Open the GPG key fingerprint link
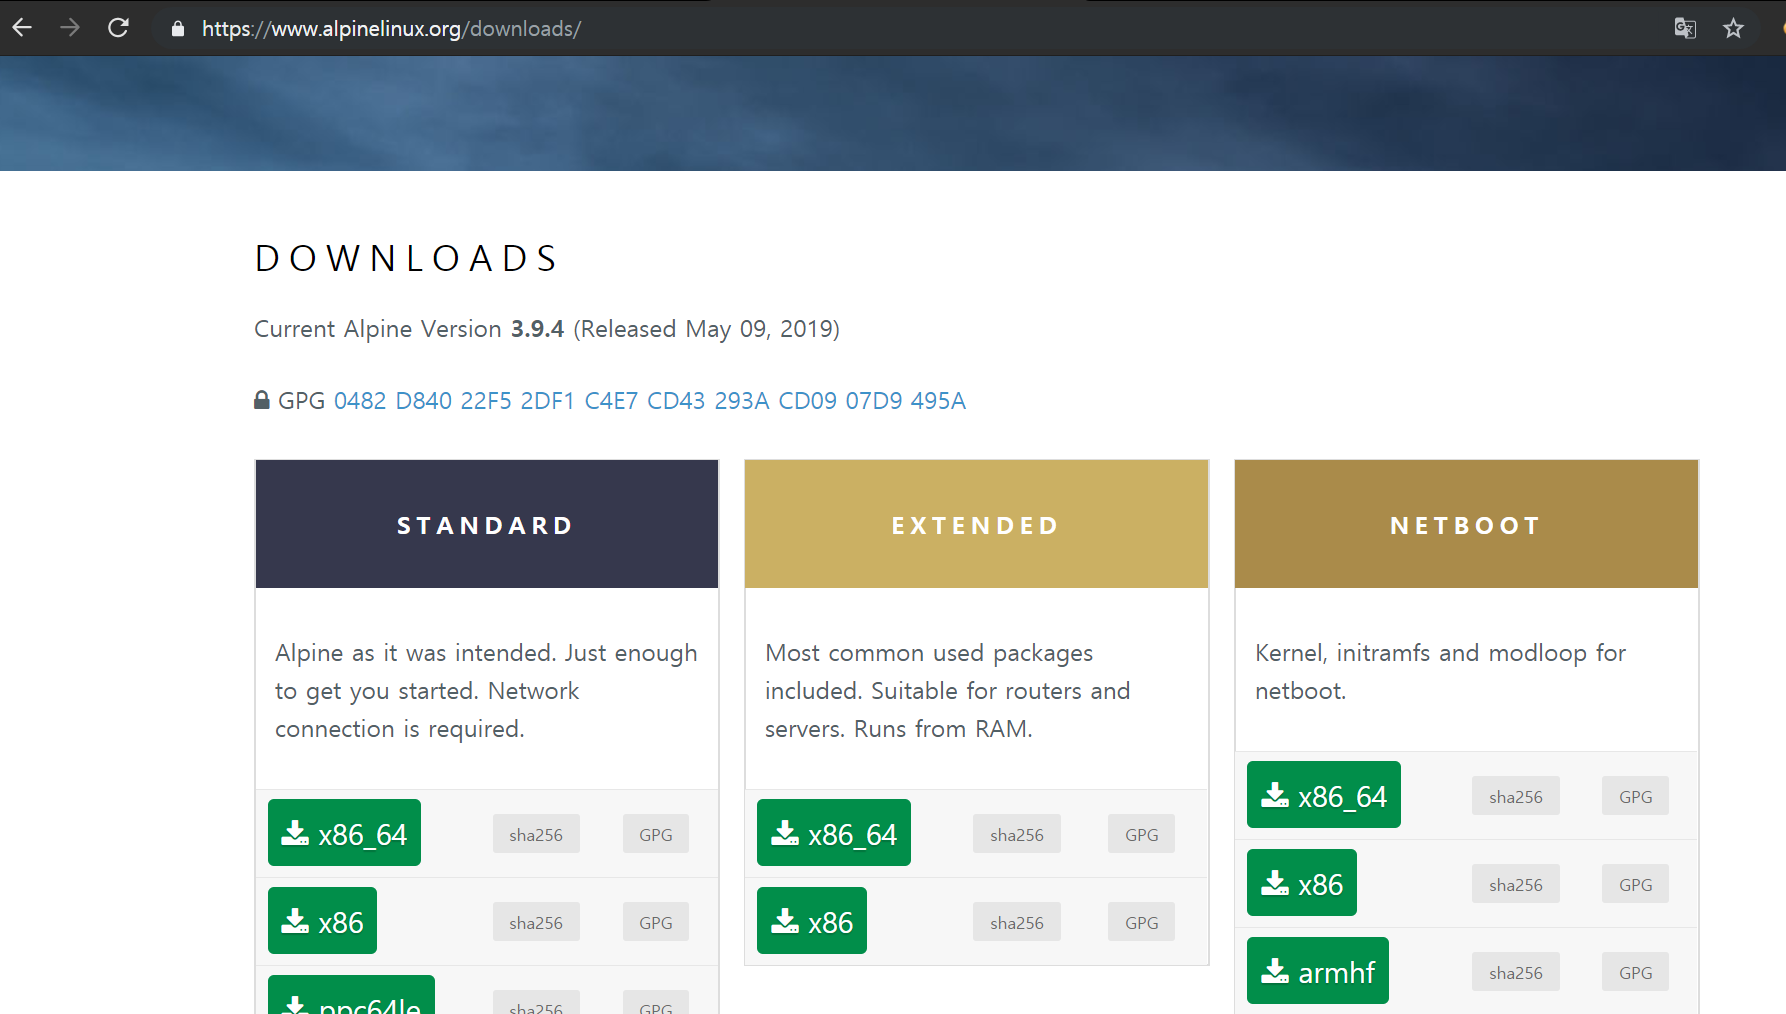This screenshot has height=1014, width=1786. [x=650, y=401]
